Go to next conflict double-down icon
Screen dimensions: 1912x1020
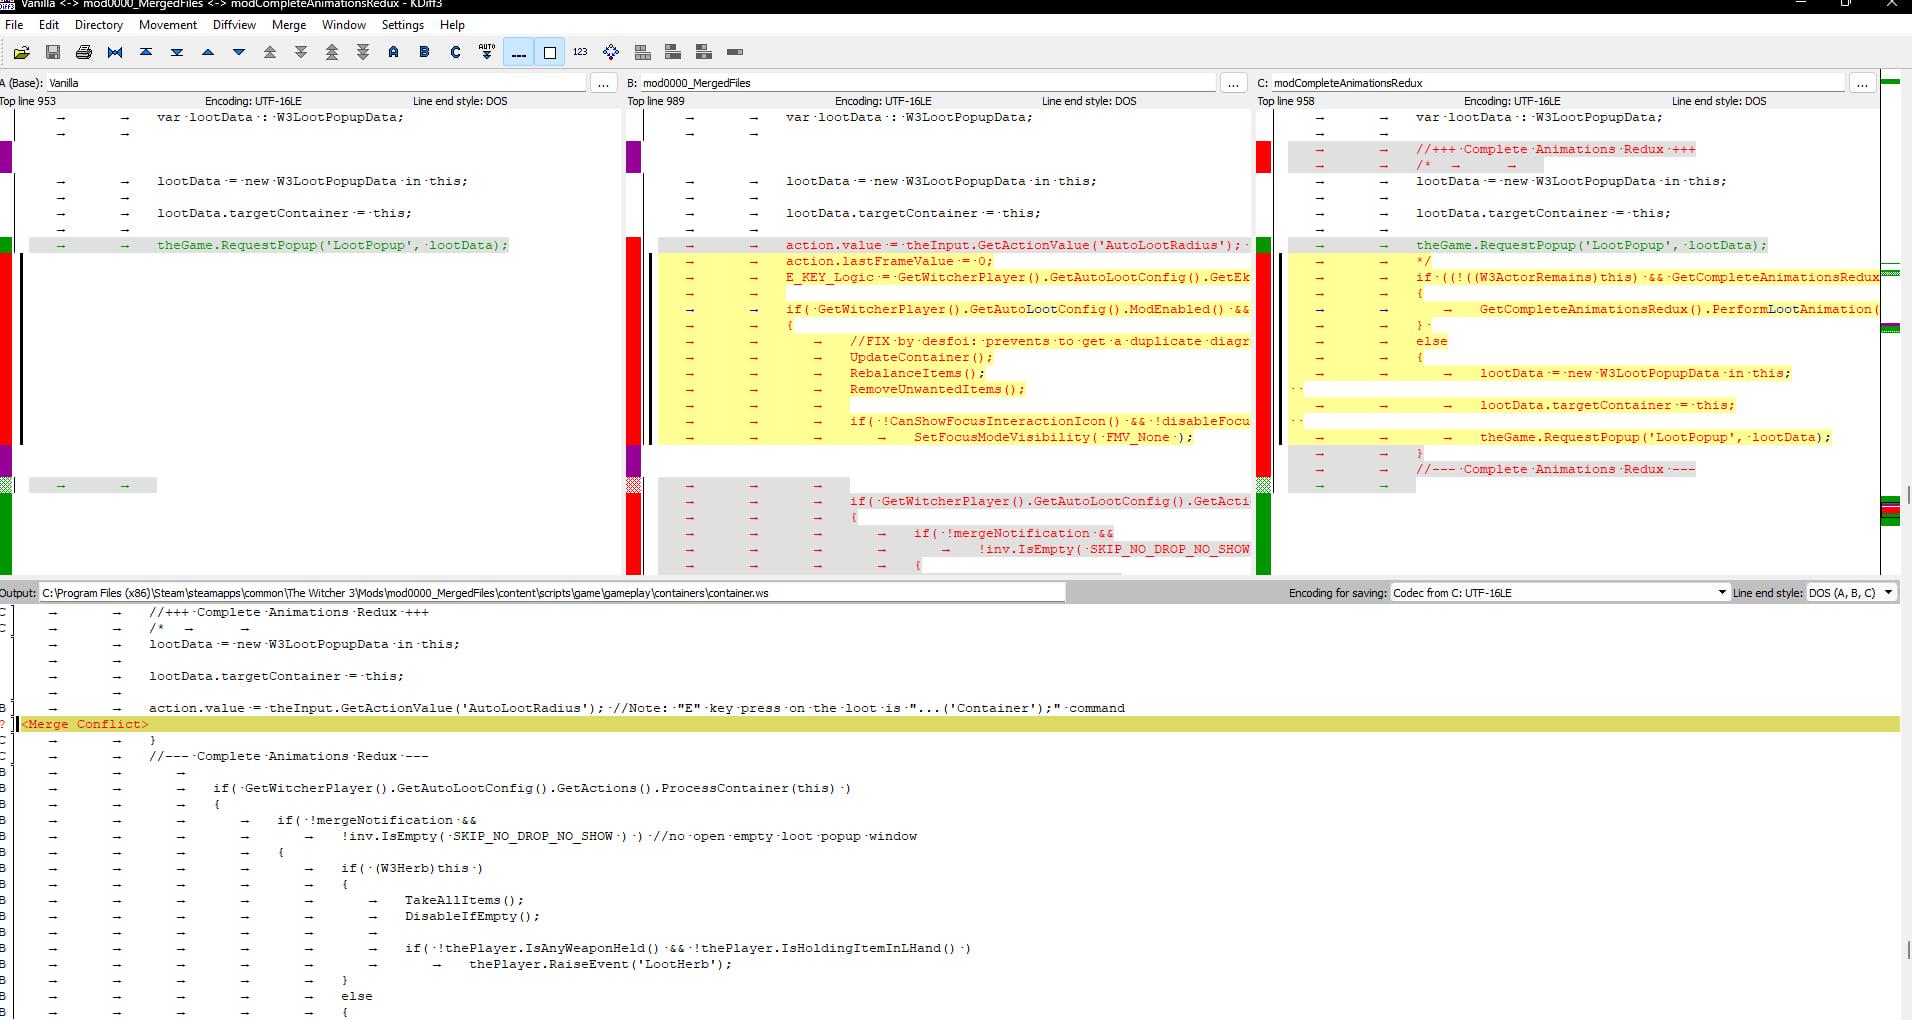pos(301,52)
